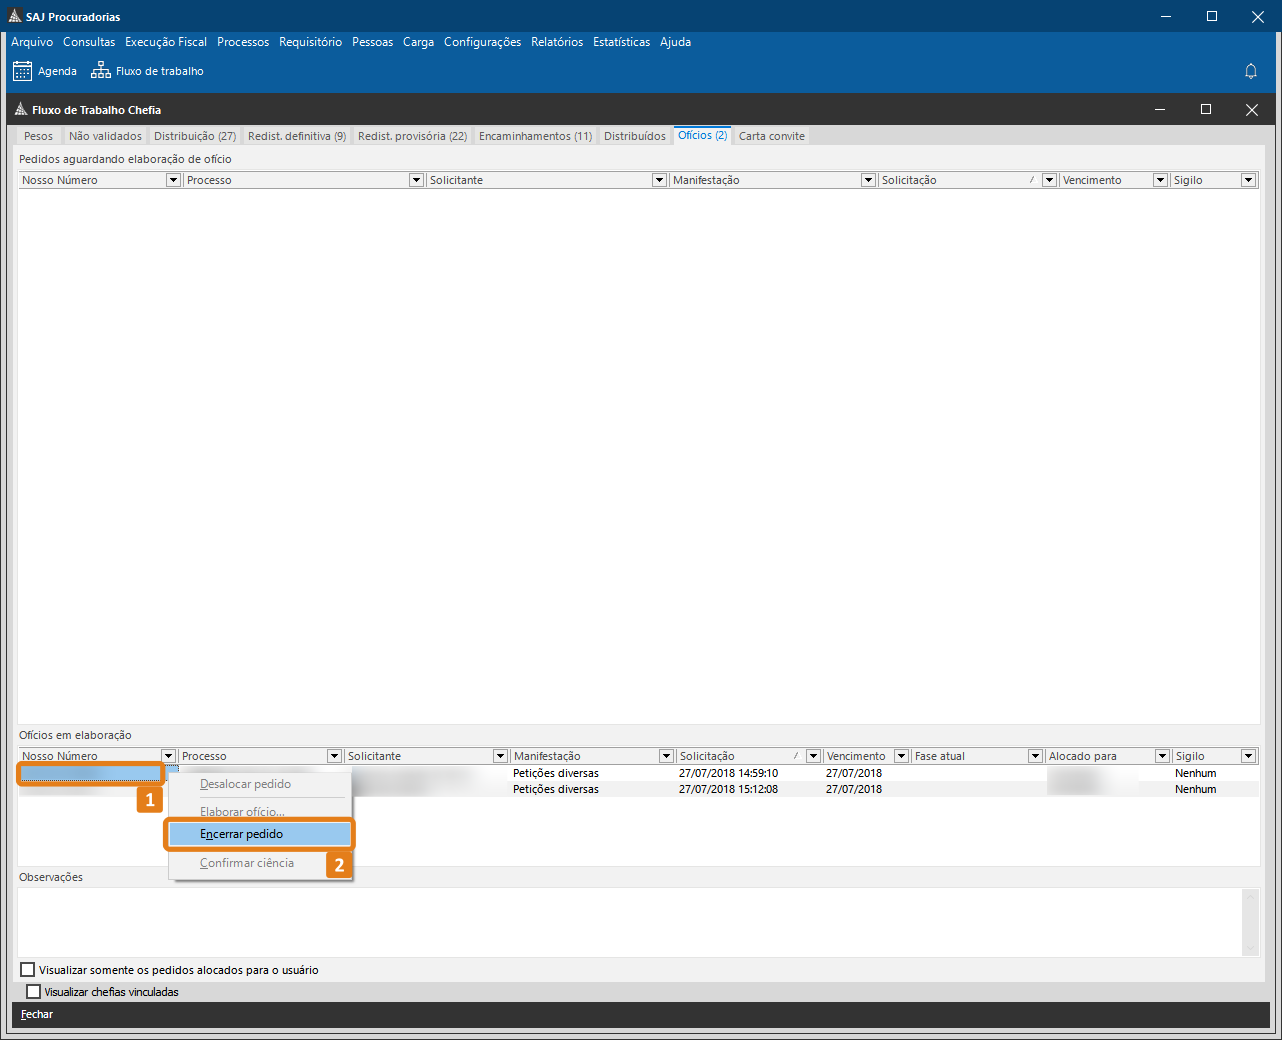Screen dimensions: 1282x1040
Task: Toggle 'Visualizar somente os pedidos alocados' checkbox
Action: pos(28,970)
